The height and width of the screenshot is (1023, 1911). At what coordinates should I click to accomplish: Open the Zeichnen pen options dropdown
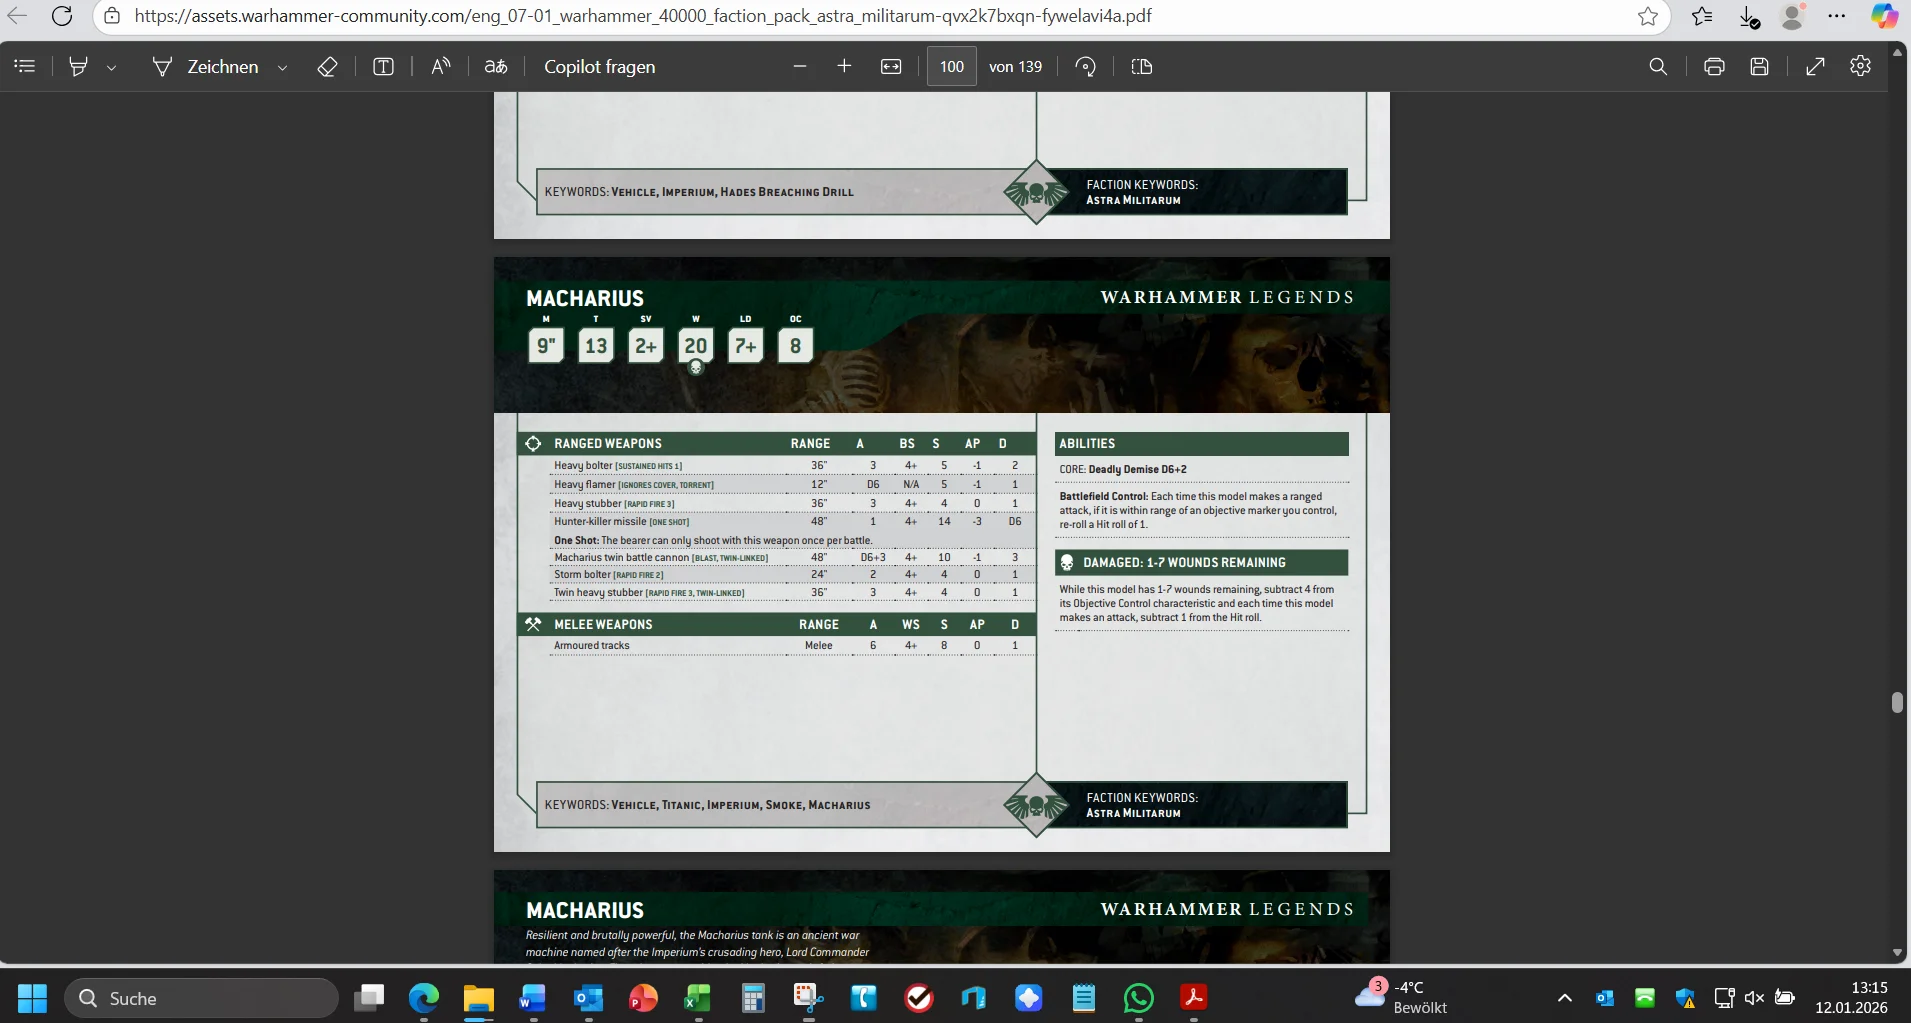282,67
